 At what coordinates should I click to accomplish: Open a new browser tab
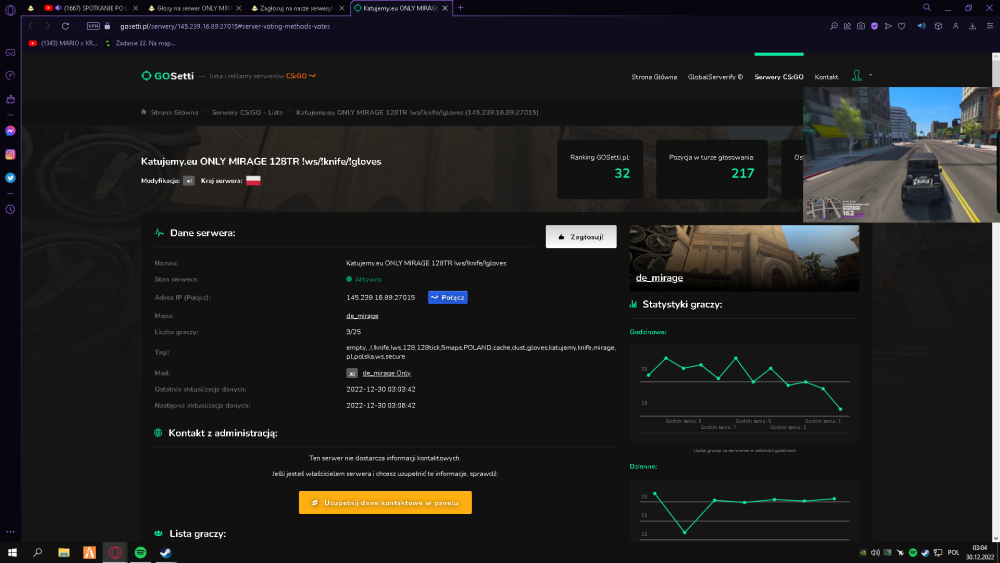click(460, 8)
